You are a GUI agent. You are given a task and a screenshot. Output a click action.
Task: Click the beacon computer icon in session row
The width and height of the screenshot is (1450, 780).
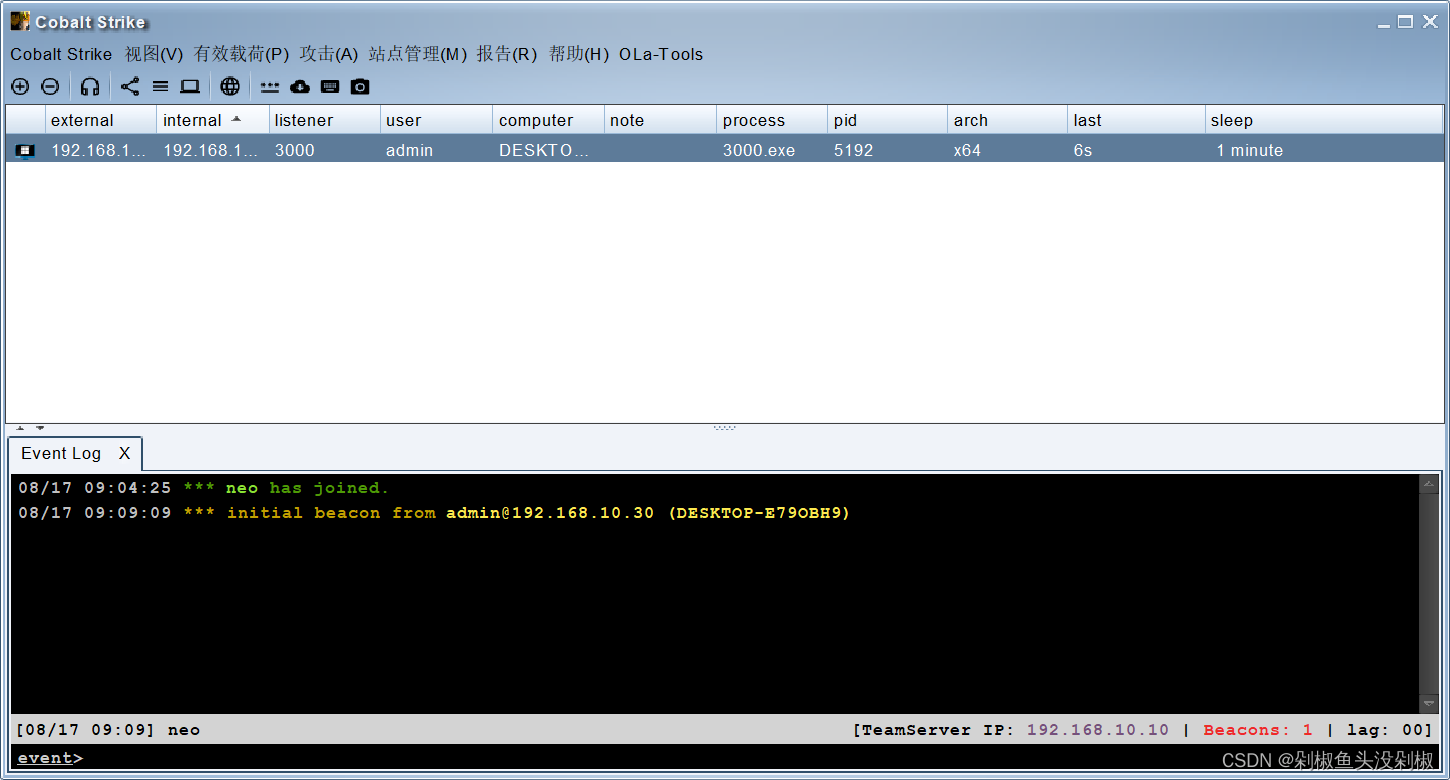tap(25, 150)
